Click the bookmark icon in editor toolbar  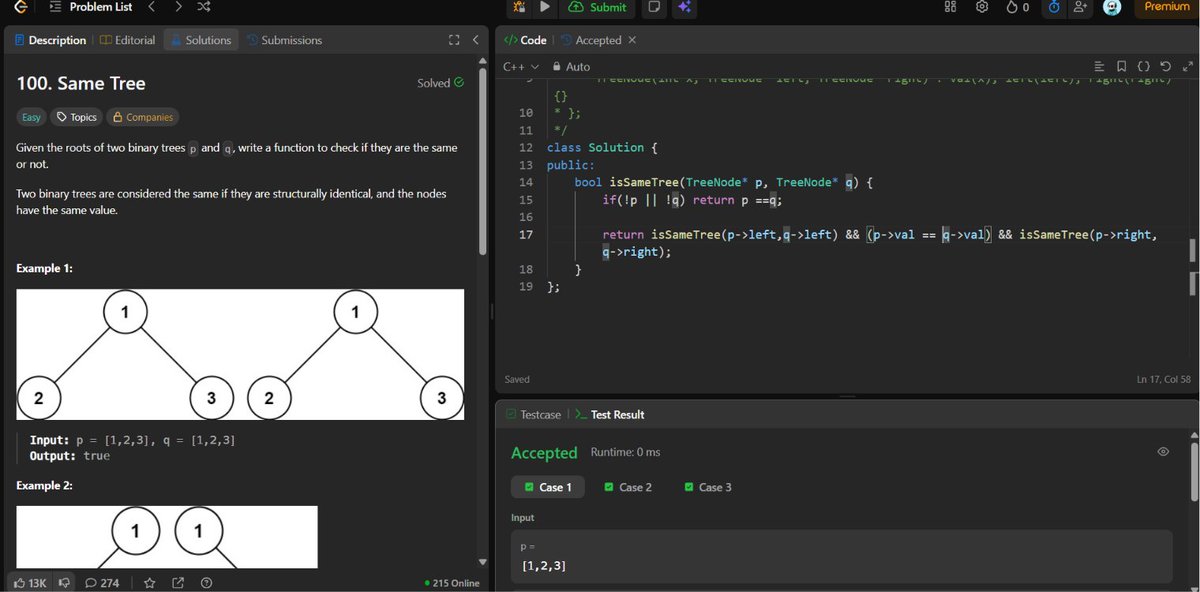(1122, 67)
